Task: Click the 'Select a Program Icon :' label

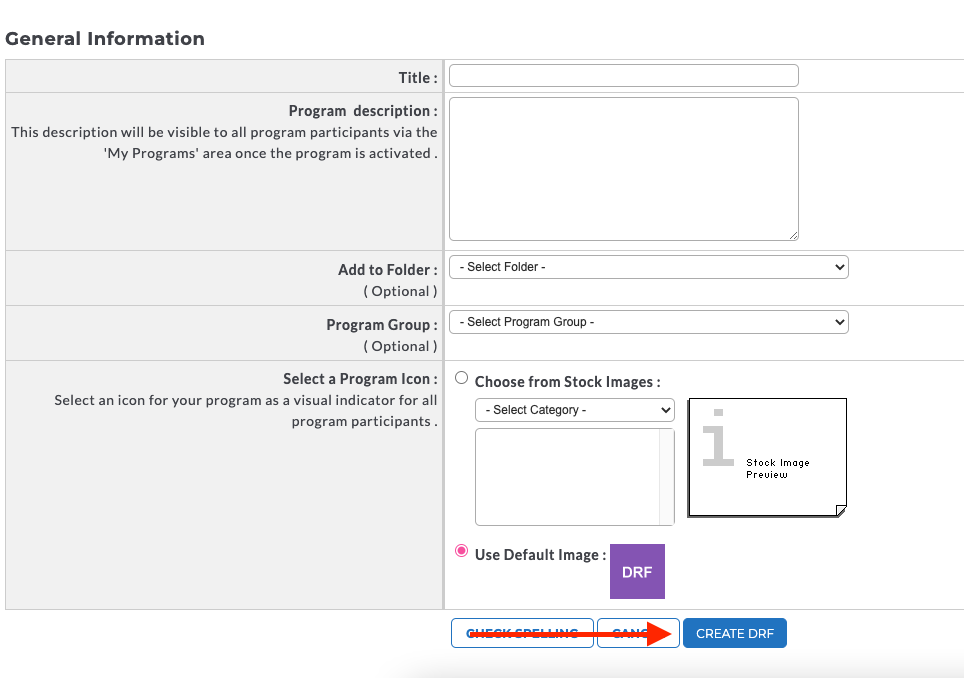Action: (x=360, y=379)
